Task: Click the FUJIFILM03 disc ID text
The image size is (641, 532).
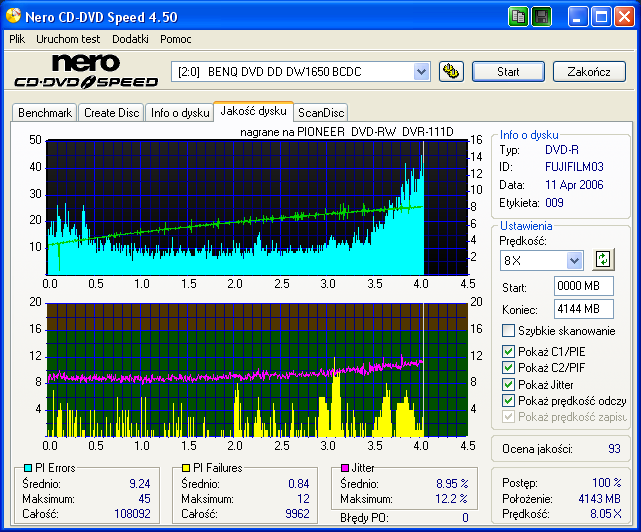Action: point(574,167)
